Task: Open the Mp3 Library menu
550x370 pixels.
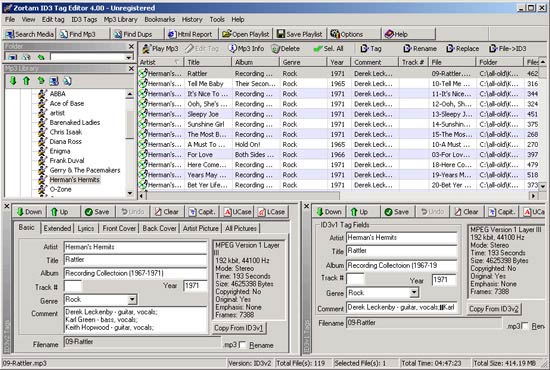Action: (x=120, y=20)
